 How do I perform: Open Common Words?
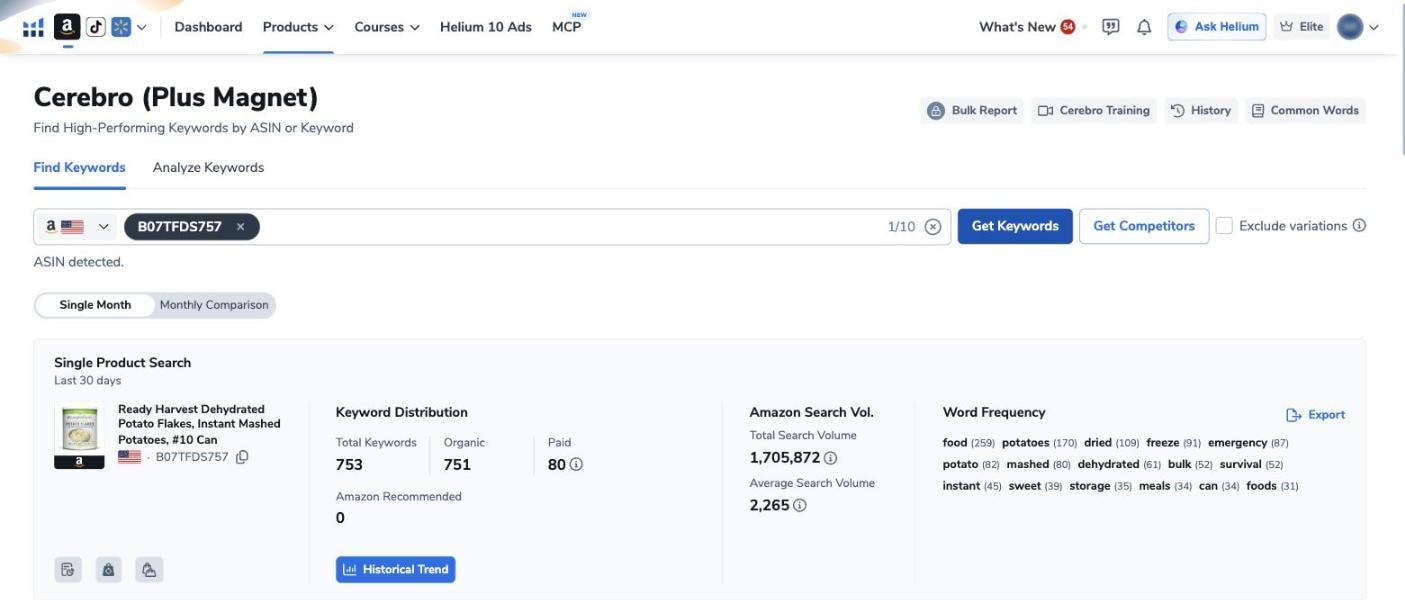1305,111
